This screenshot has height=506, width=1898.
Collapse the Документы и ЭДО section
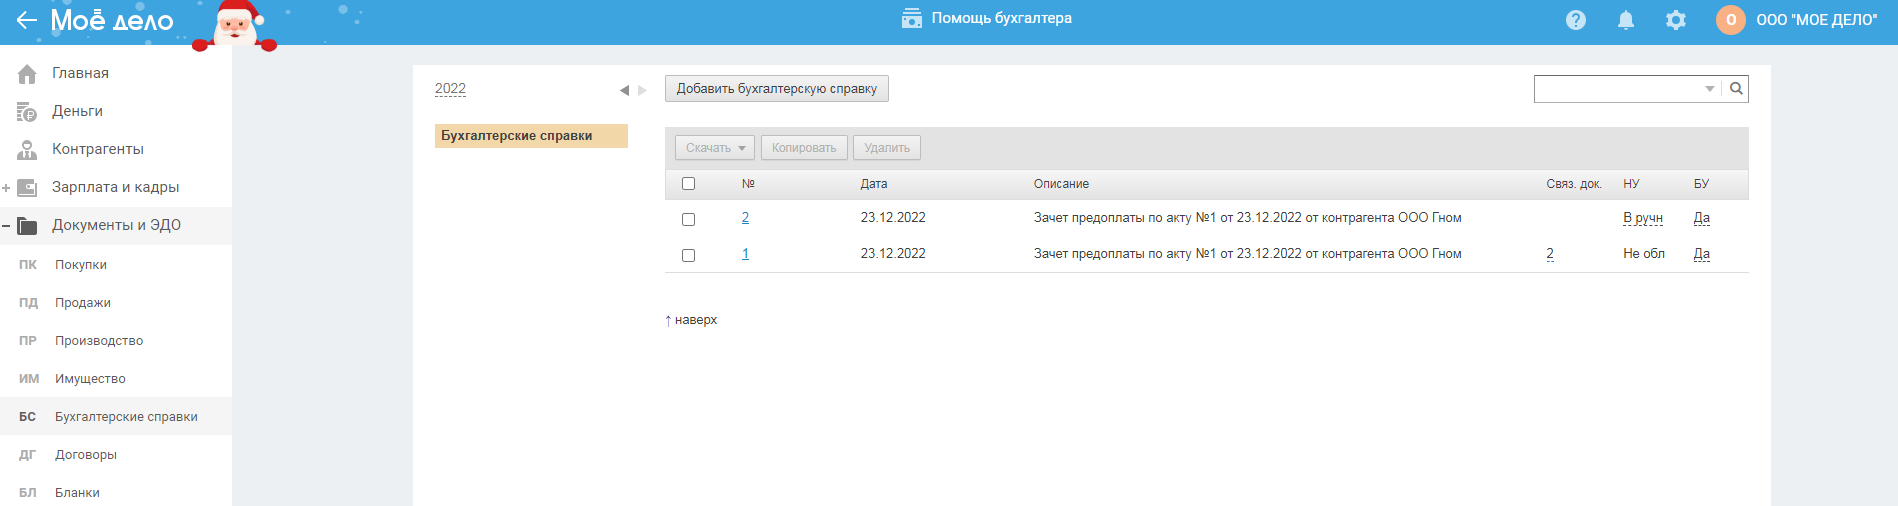[x=6, y=226]
